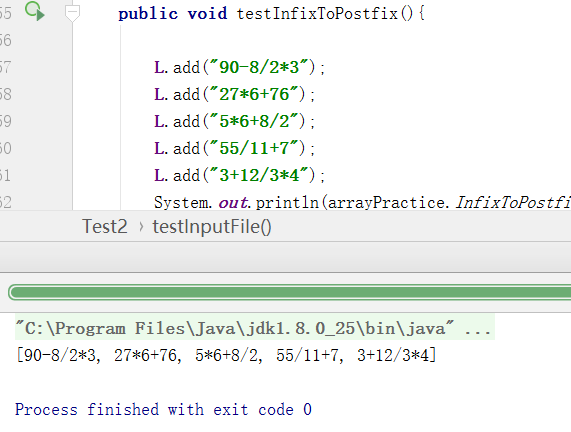Screen dimensions: 571x432
Task: Click the 'out' field in System.out
Action: pyautogui.click(x=233, y=203)
